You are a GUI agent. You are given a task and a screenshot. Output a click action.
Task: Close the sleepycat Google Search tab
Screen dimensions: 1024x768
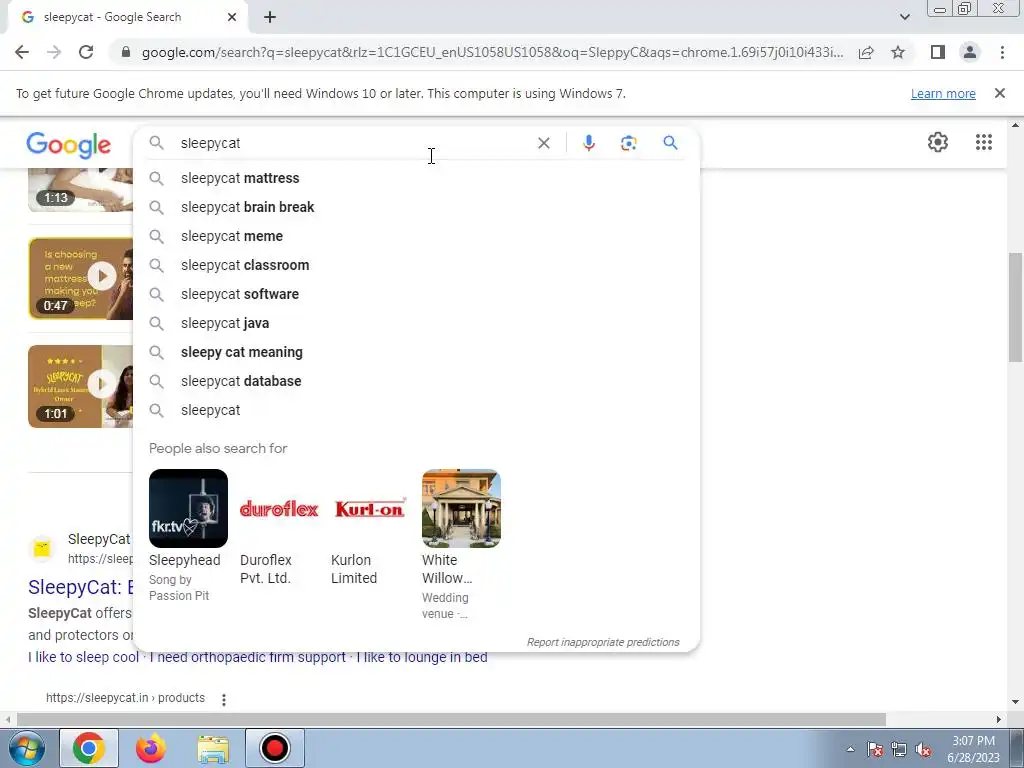pos(232,18)
